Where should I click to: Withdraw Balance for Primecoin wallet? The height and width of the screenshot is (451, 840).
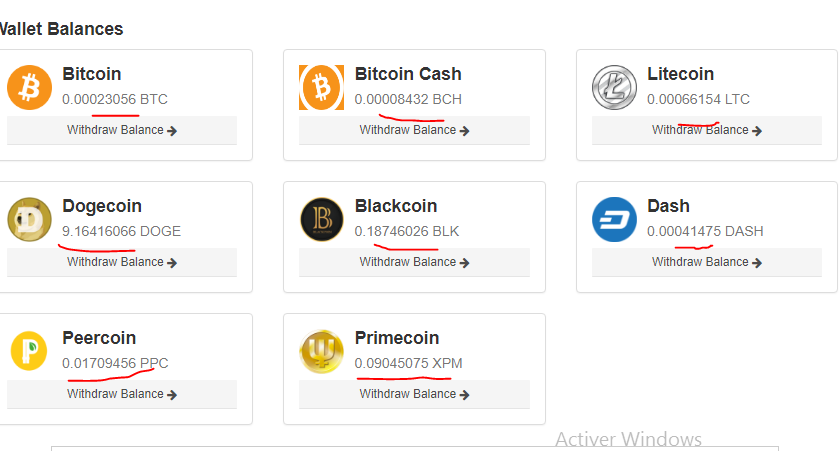(x=414, y=394)
